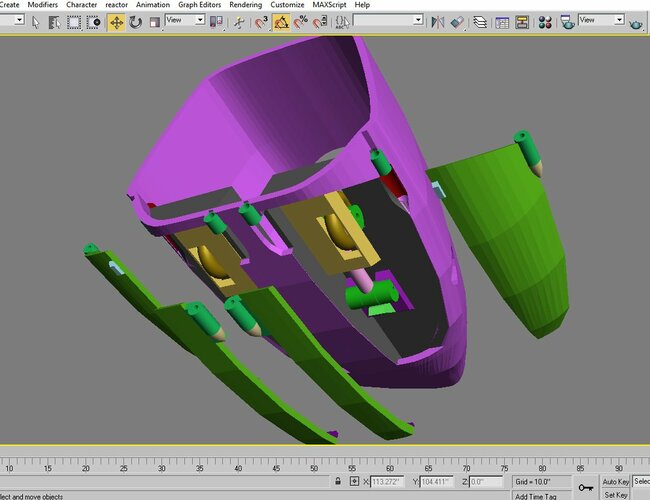Open Render Scene dialog teapot icon
Viewport: 650px width, 500px height.
pos(567,22)
